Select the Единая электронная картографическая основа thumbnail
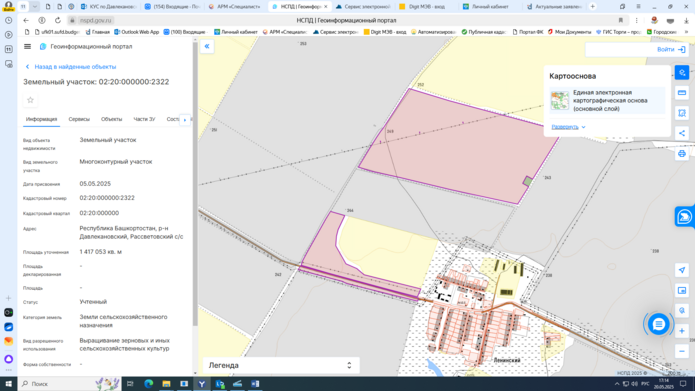Screen dimensions: 695x391 coord(560,101)
